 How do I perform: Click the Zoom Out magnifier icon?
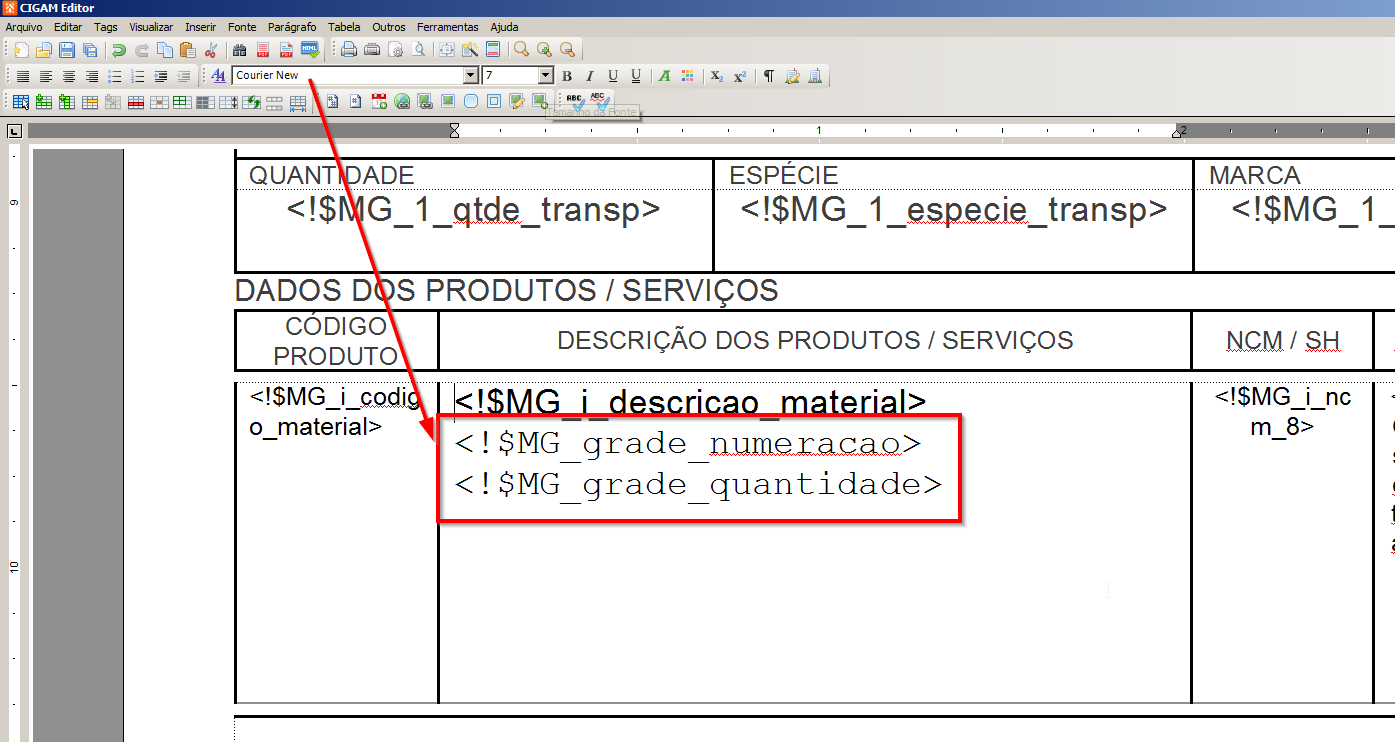[x=567, y=50]
